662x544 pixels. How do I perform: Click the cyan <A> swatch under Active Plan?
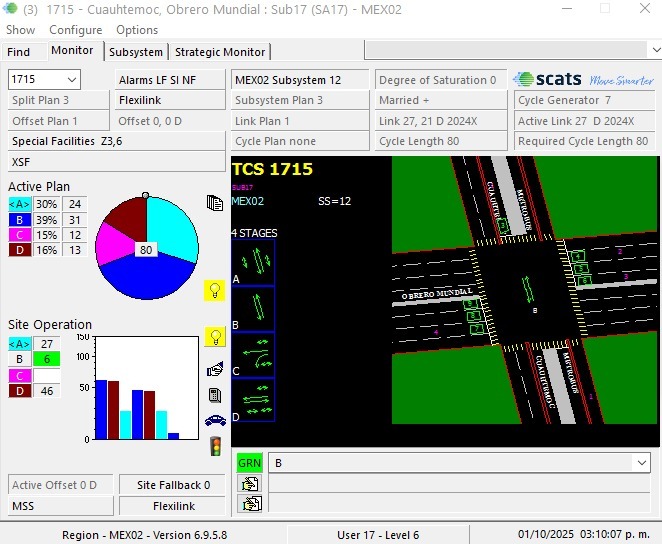click(19, 204)
